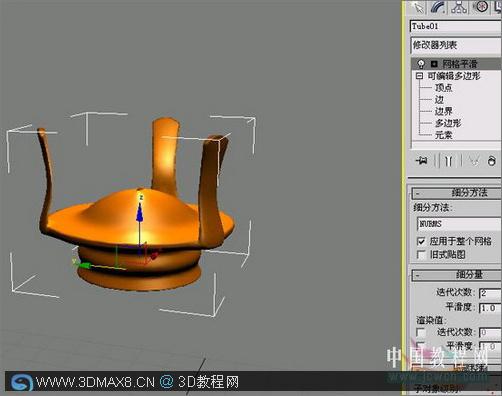Collapse the 细分量 rollout header
Viewport: 502px width, 396px height.
tap(457, 275)
